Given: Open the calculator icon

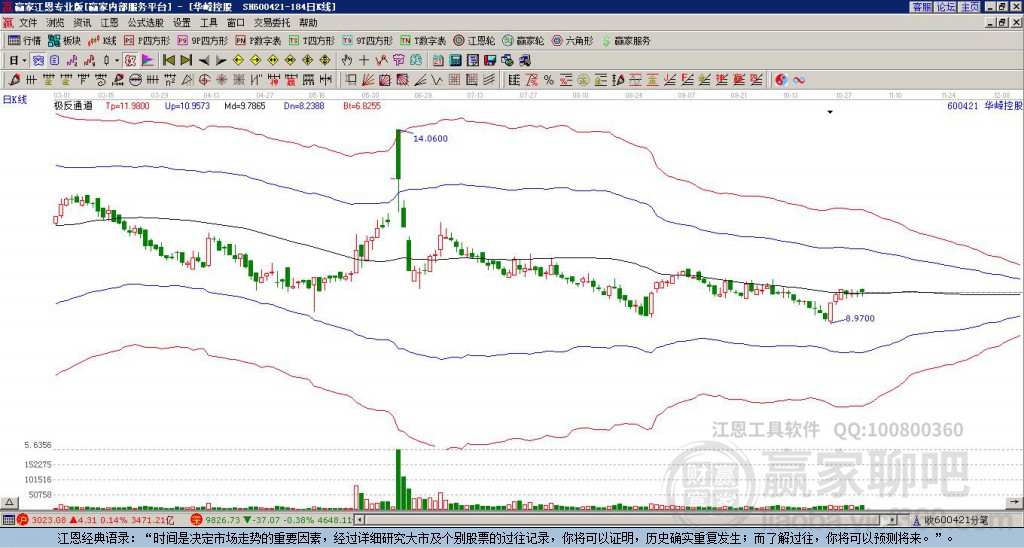Looking at the screenshot, I should click(x=455, y=61).
